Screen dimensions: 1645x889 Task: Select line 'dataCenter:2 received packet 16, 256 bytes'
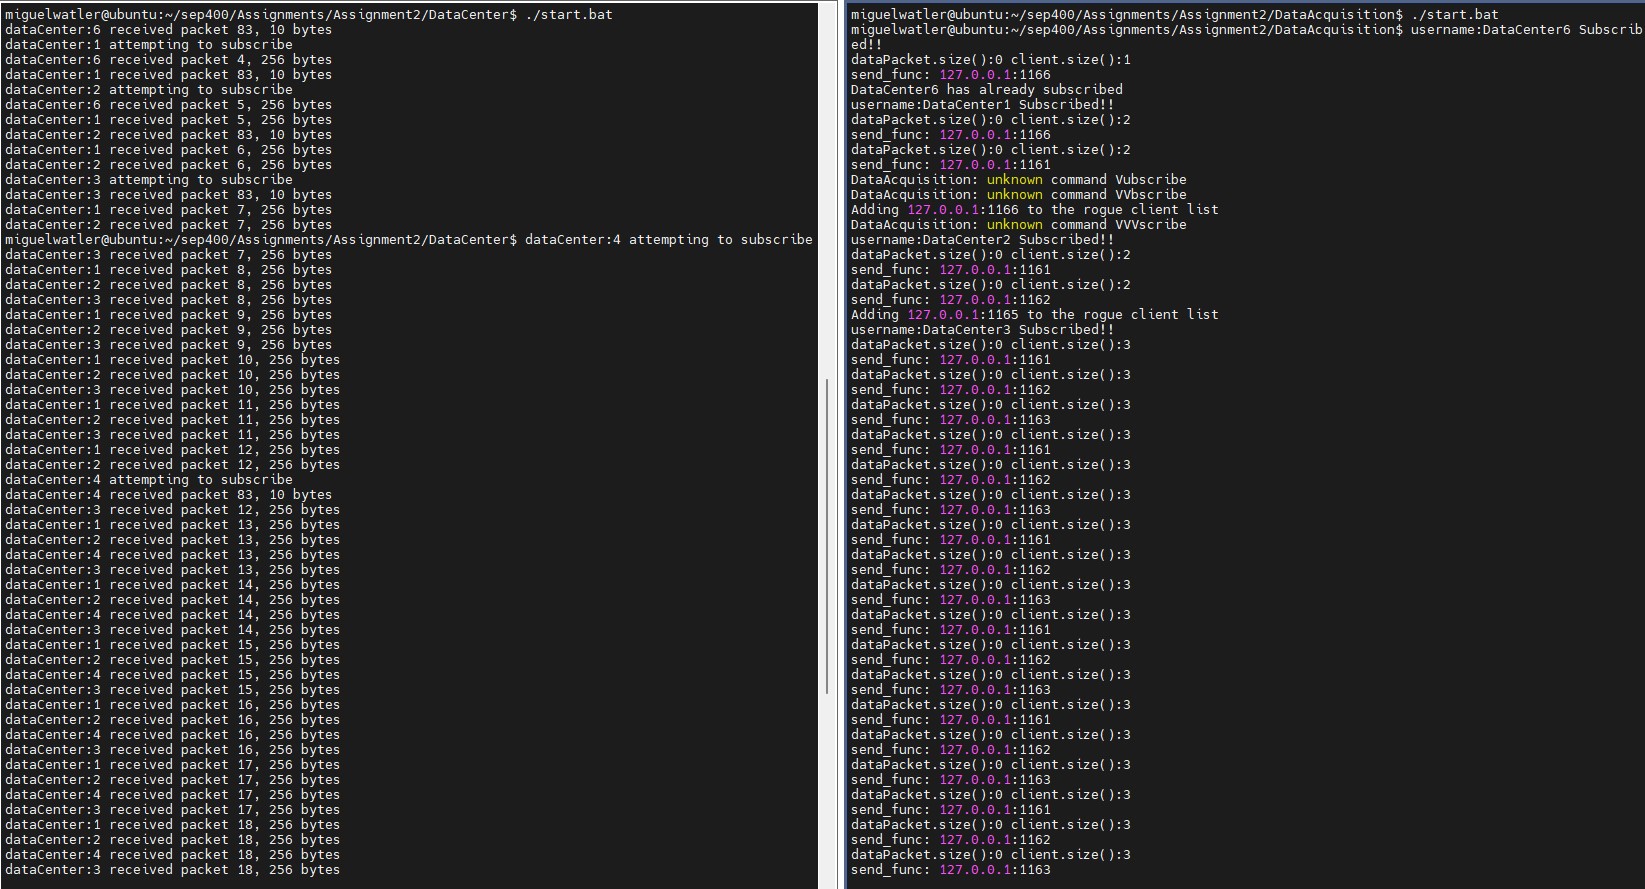[x=172, y=720]
